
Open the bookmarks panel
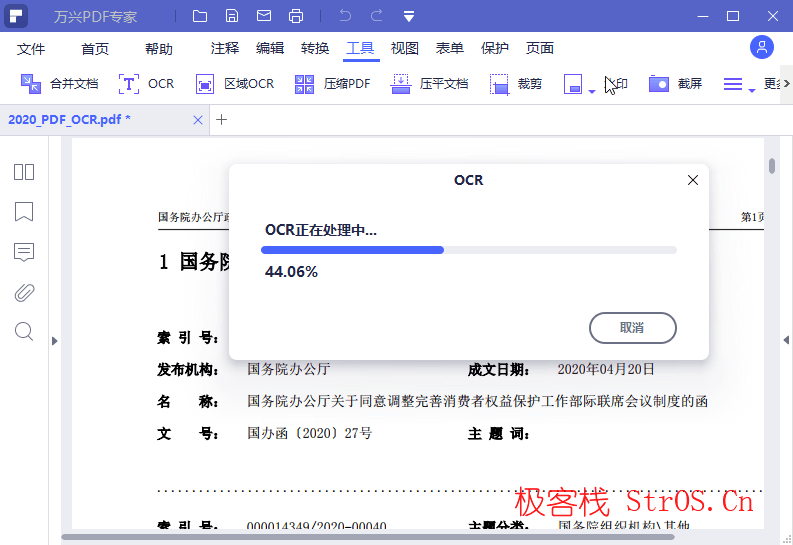[24, 212]
